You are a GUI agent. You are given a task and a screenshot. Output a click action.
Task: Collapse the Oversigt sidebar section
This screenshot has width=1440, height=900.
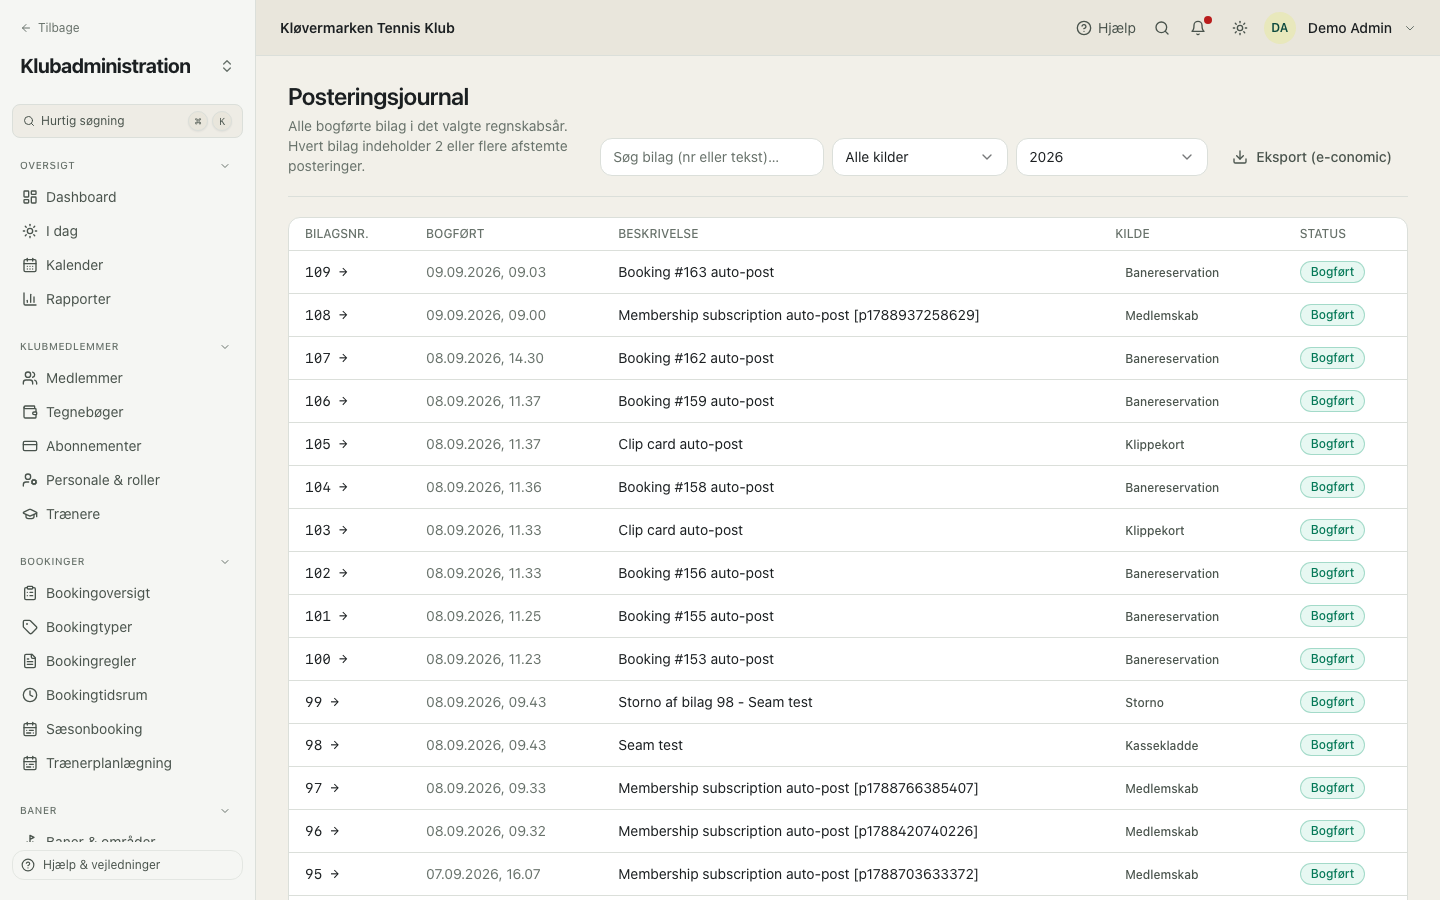coord(225,166)
